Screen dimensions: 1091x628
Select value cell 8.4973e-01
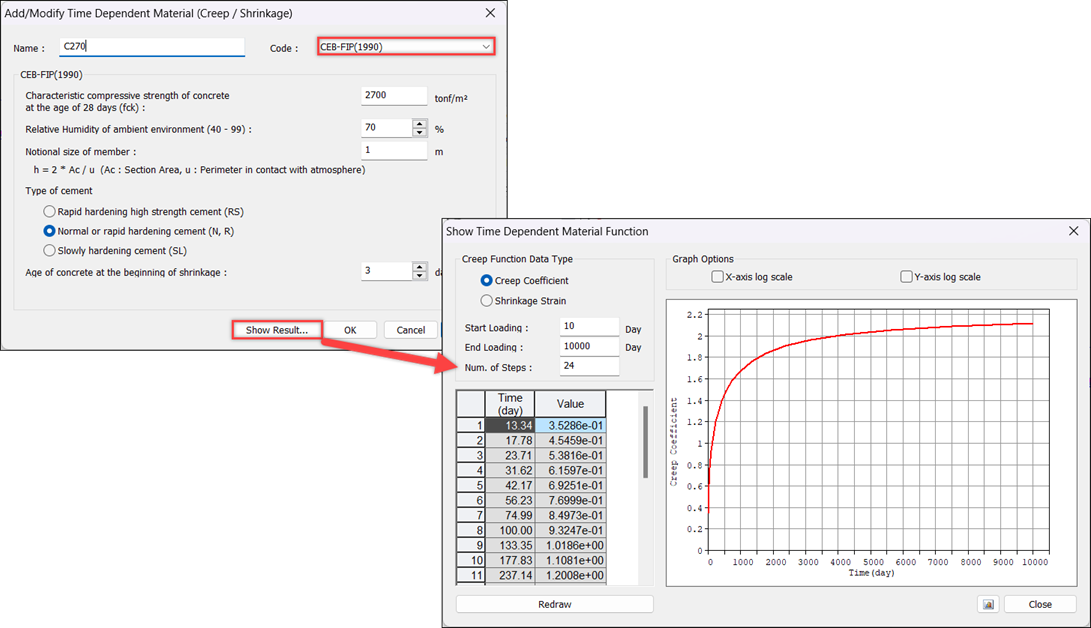[570, 515]
